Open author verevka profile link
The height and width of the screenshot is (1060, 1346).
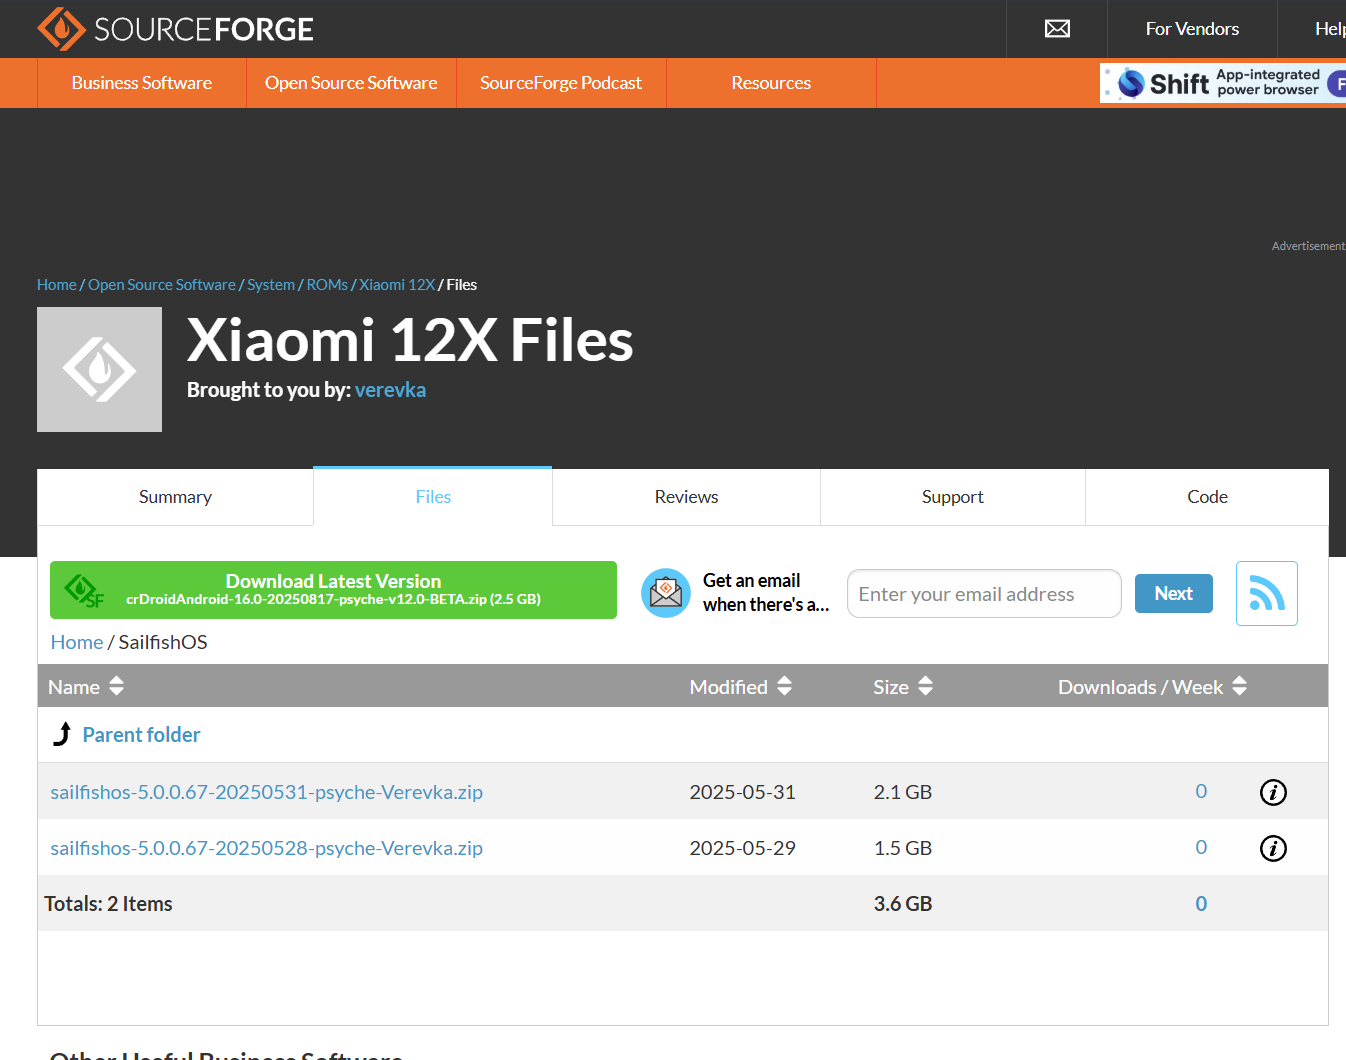[x=390, y=390]
